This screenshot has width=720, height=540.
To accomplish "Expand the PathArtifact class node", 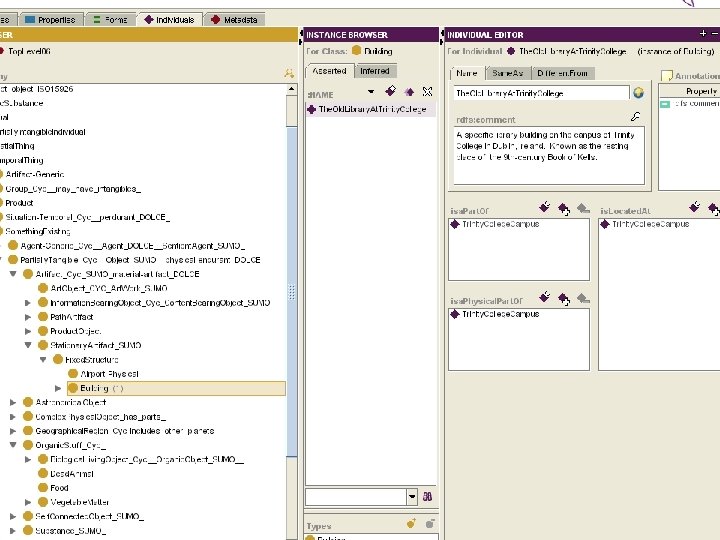I will pos(28,317).
